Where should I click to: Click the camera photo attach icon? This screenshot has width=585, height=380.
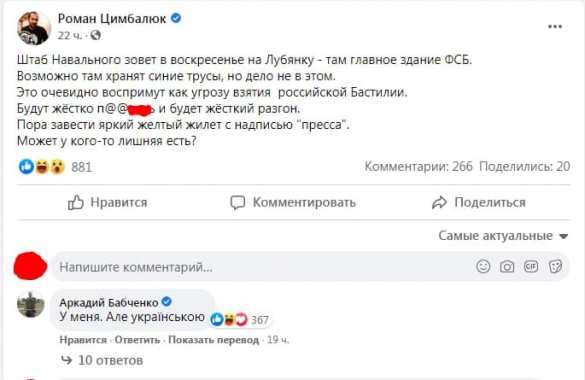(507, 267)
